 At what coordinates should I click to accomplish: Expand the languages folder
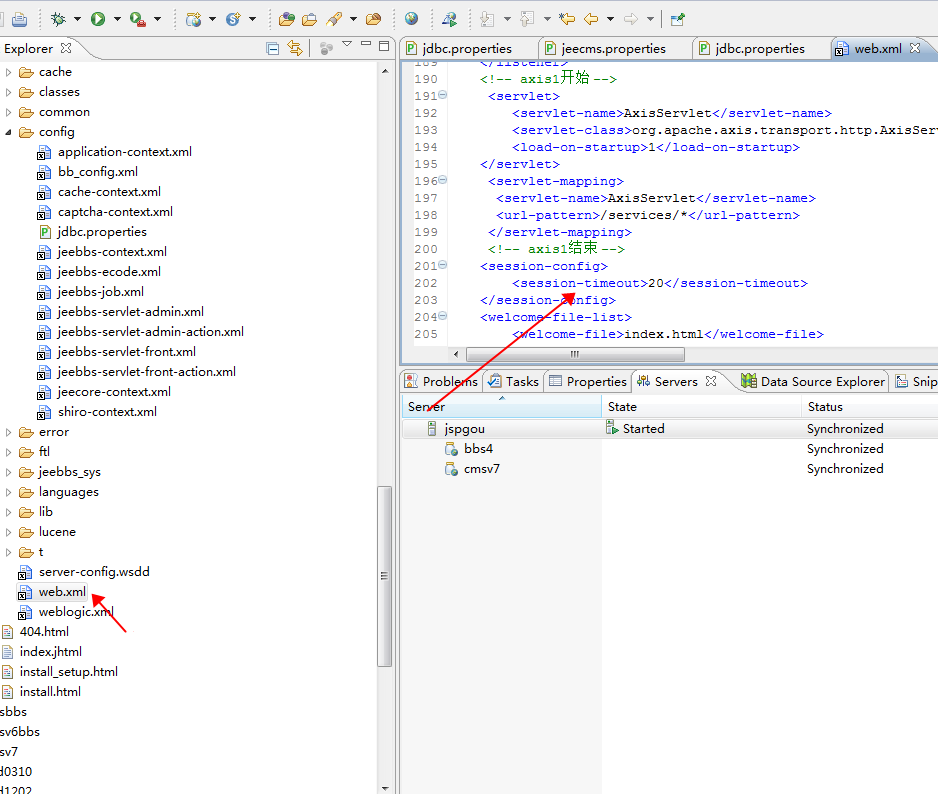(x=9, y=492)
